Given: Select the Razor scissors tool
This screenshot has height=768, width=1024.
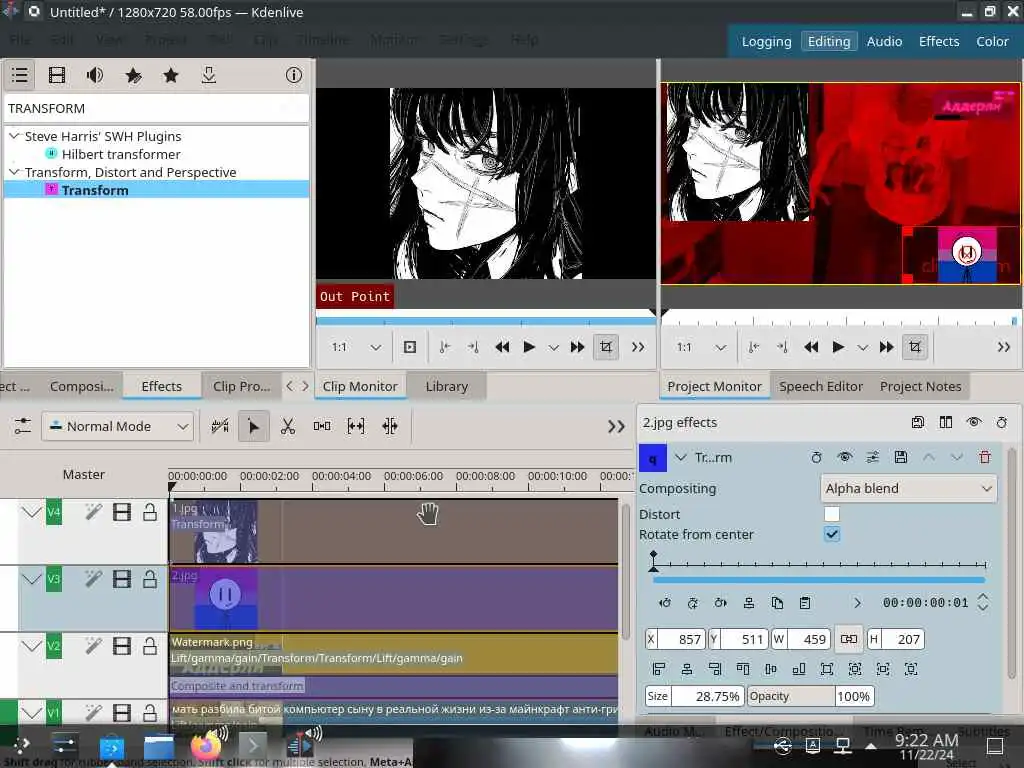Looking at the screenshot, I should click(x=287, y=426).
